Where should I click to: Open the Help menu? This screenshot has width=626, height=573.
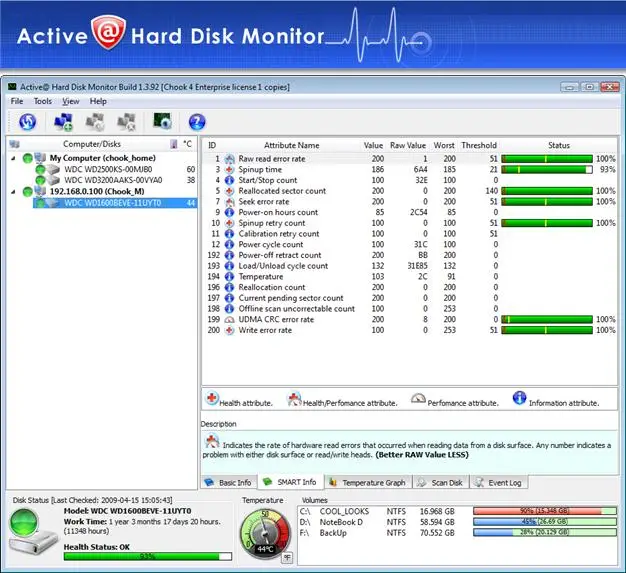tap(98, 101)
